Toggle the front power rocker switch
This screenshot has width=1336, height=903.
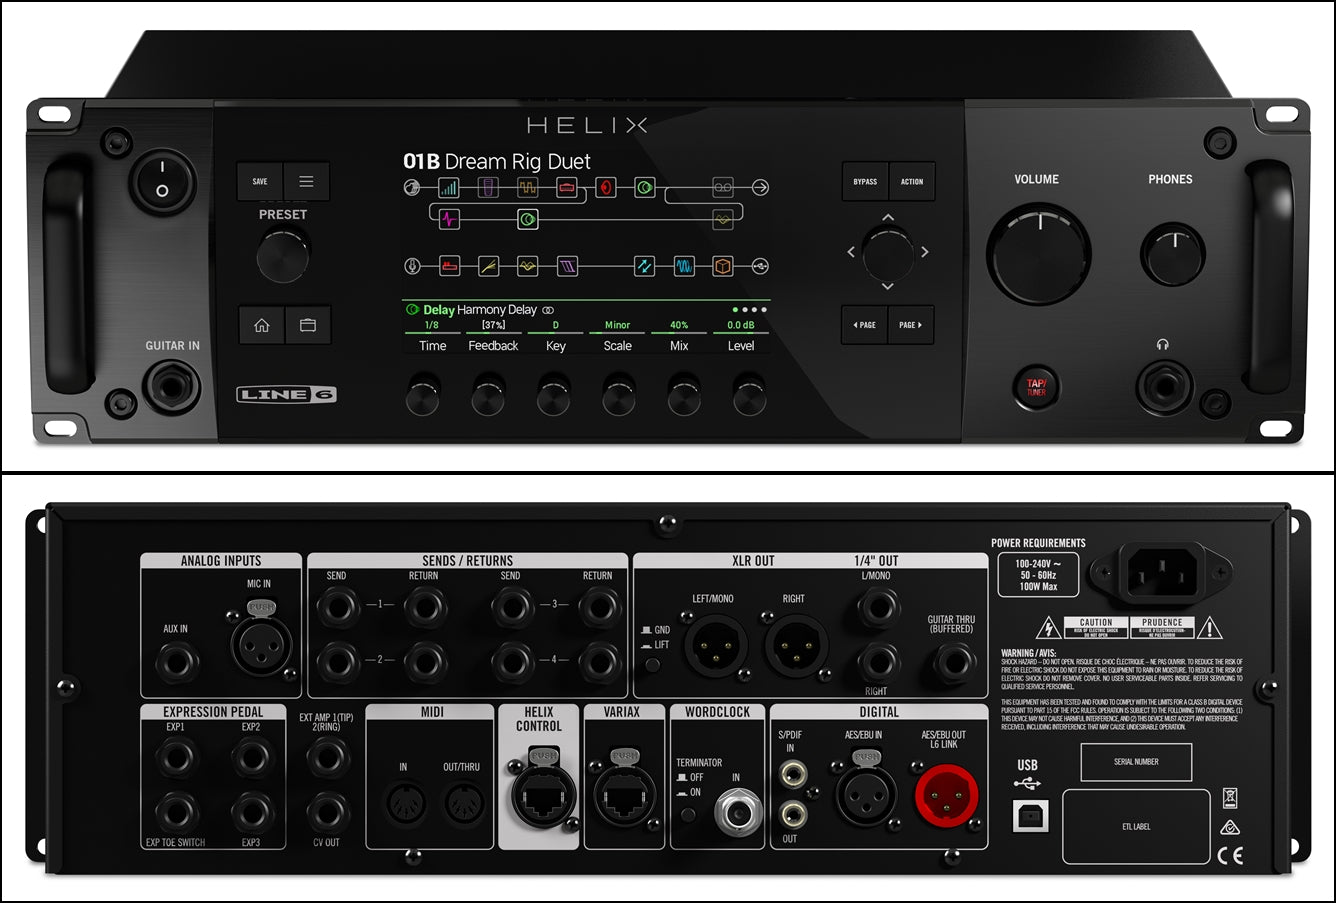[x=162, y=181]
